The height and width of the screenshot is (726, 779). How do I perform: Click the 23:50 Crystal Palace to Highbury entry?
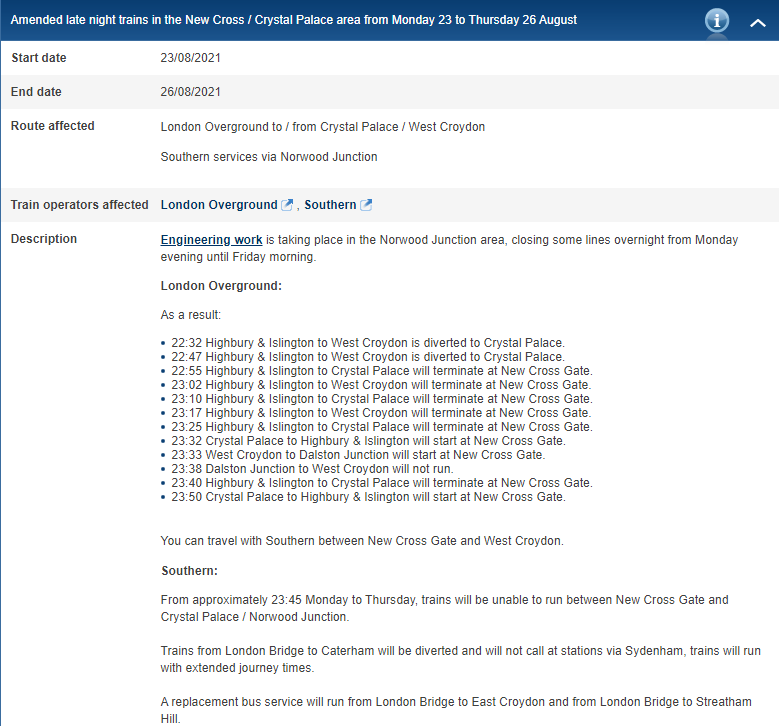pyautogui.click(x=367, y=496)
